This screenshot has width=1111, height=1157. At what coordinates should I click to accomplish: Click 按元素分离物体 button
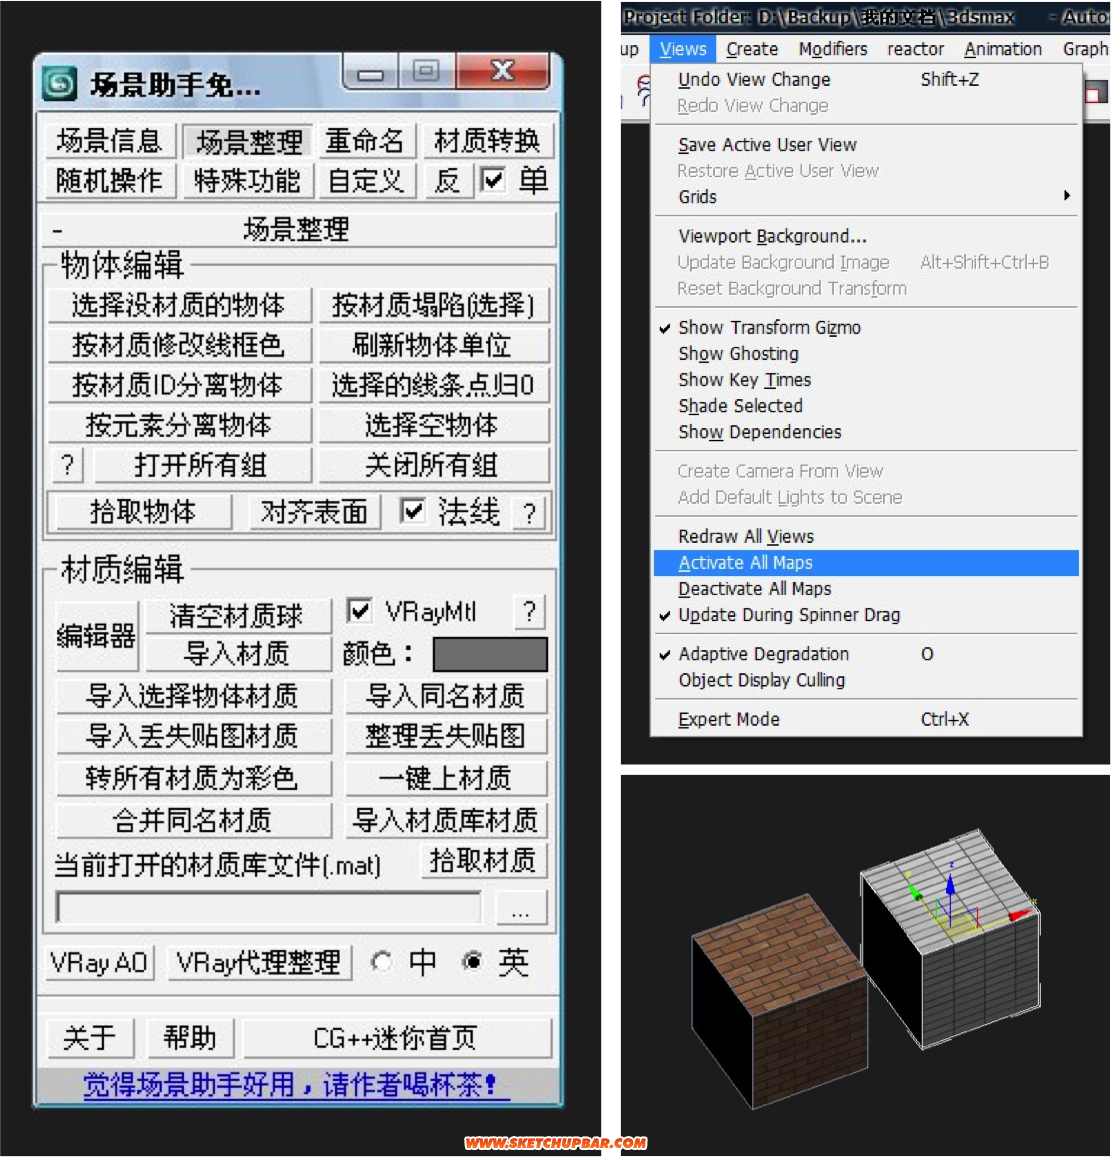click(x=179, y=424)
